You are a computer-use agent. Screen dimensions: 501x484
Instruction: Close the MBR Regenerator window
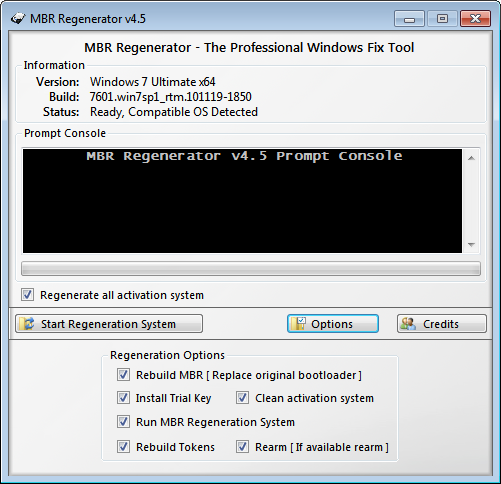point(475,18)
